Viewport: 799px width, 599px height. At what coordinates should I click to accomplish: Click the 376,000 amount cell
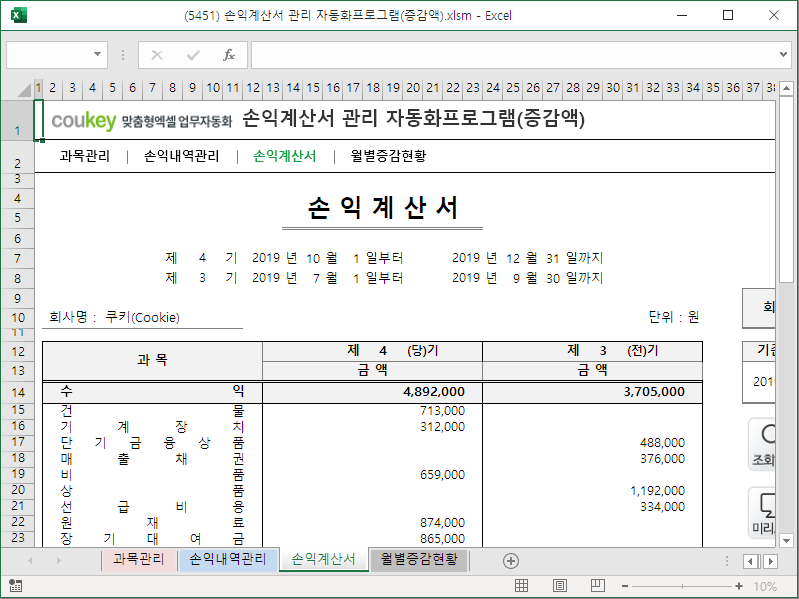coord(593,458)
